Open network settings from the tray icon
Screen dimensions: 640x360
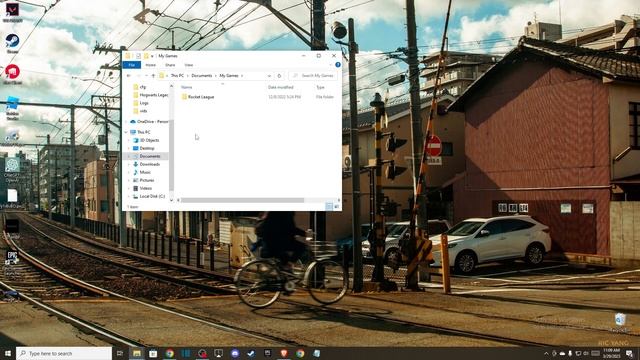(x=578, y=353)
